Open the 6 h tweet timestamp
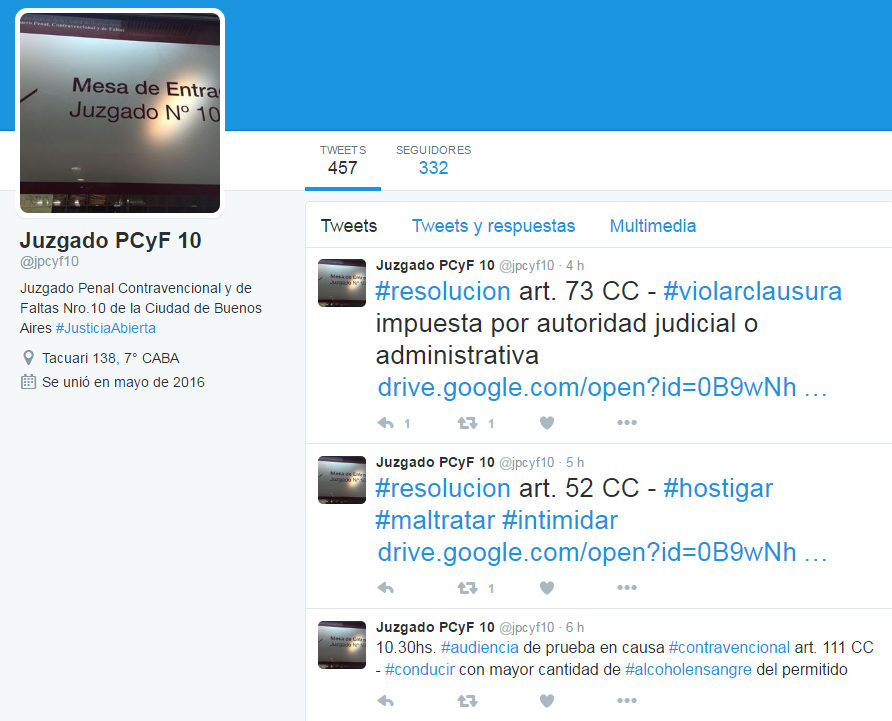Image resolution: width=892 pixels, height=721 pixels. [x=575, y=628]
